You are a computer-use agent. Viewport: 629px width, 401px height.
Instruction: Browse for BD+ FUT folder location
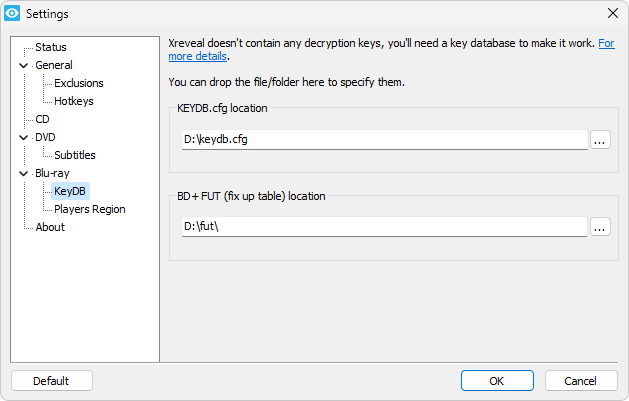pos(600,227)
